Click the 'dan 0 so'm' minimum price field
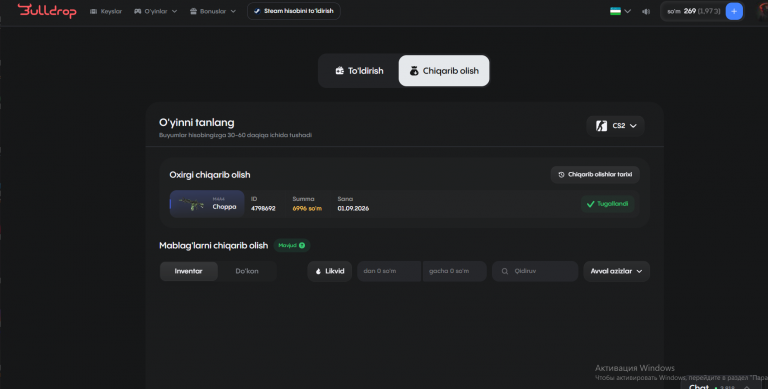 (389, 271)
